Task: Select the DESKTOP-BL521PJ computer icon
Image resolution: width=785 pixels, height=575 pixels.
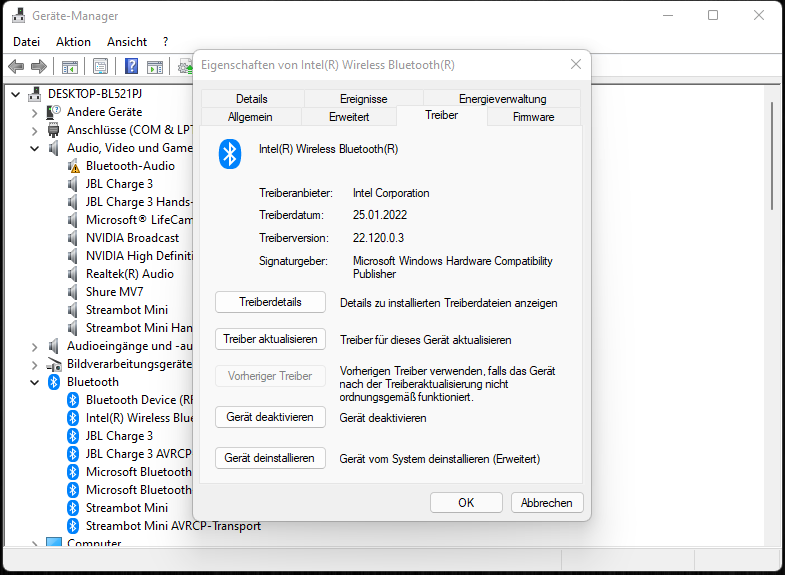Action: (x=35, y=94)
